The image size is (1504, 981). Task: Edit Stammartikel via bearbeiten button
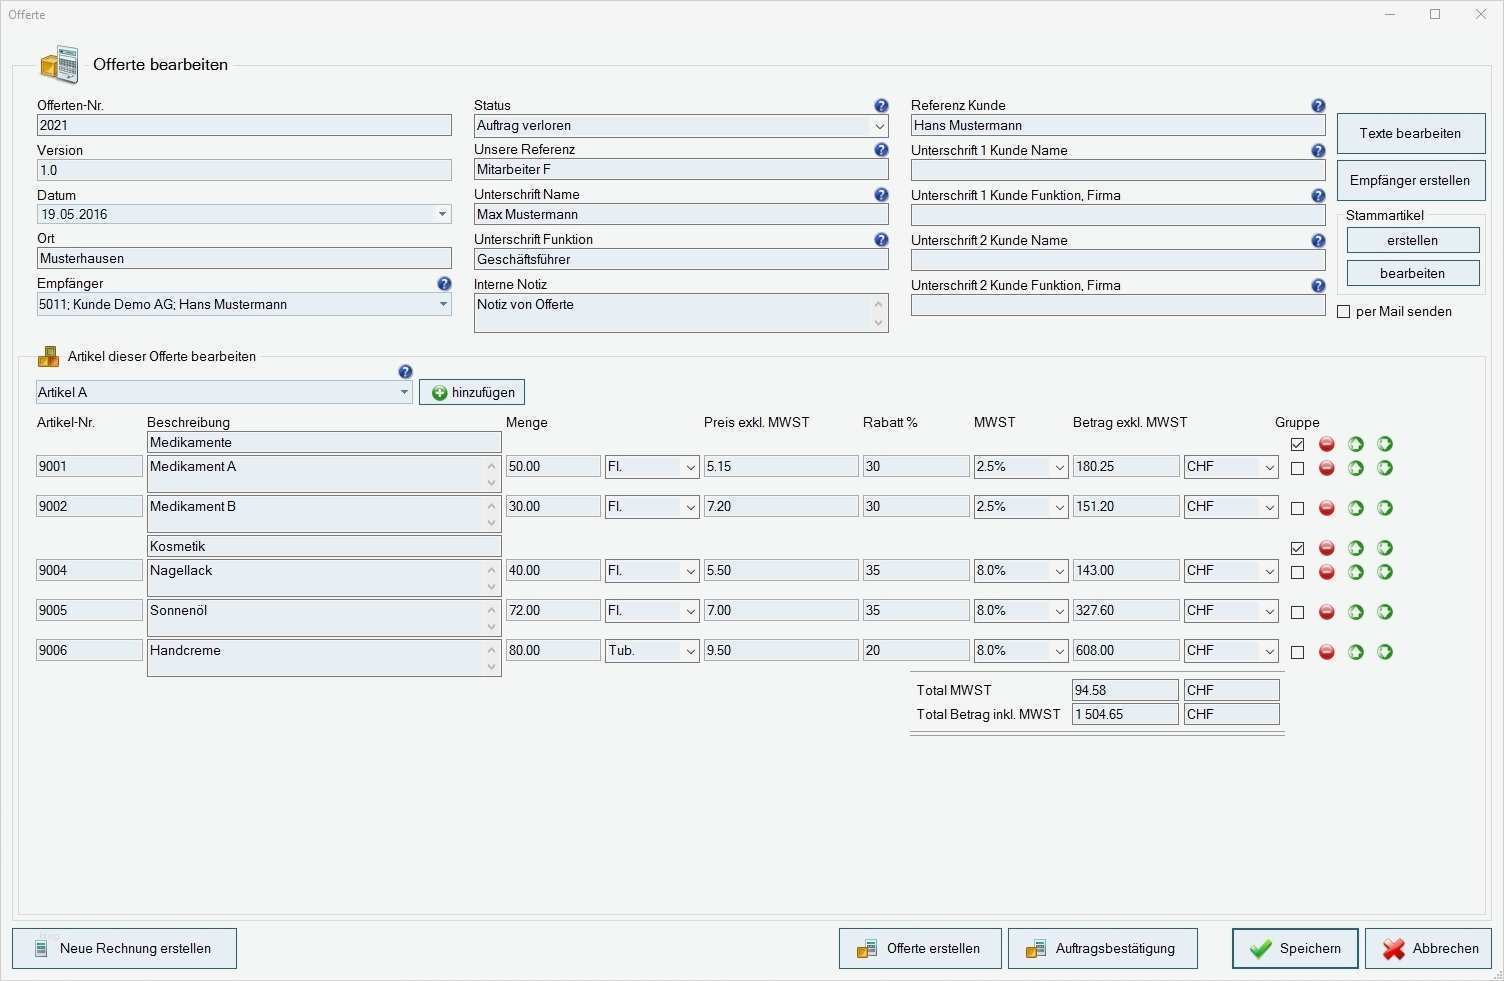tap(1412, 273)
